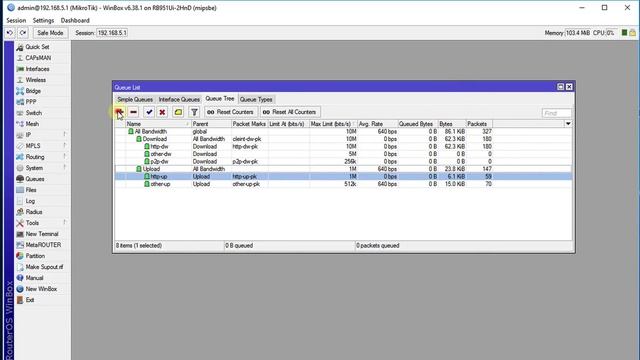Click the Reset Counters button
The height and width of the screenshot is (360, 640).
point(231,112)
